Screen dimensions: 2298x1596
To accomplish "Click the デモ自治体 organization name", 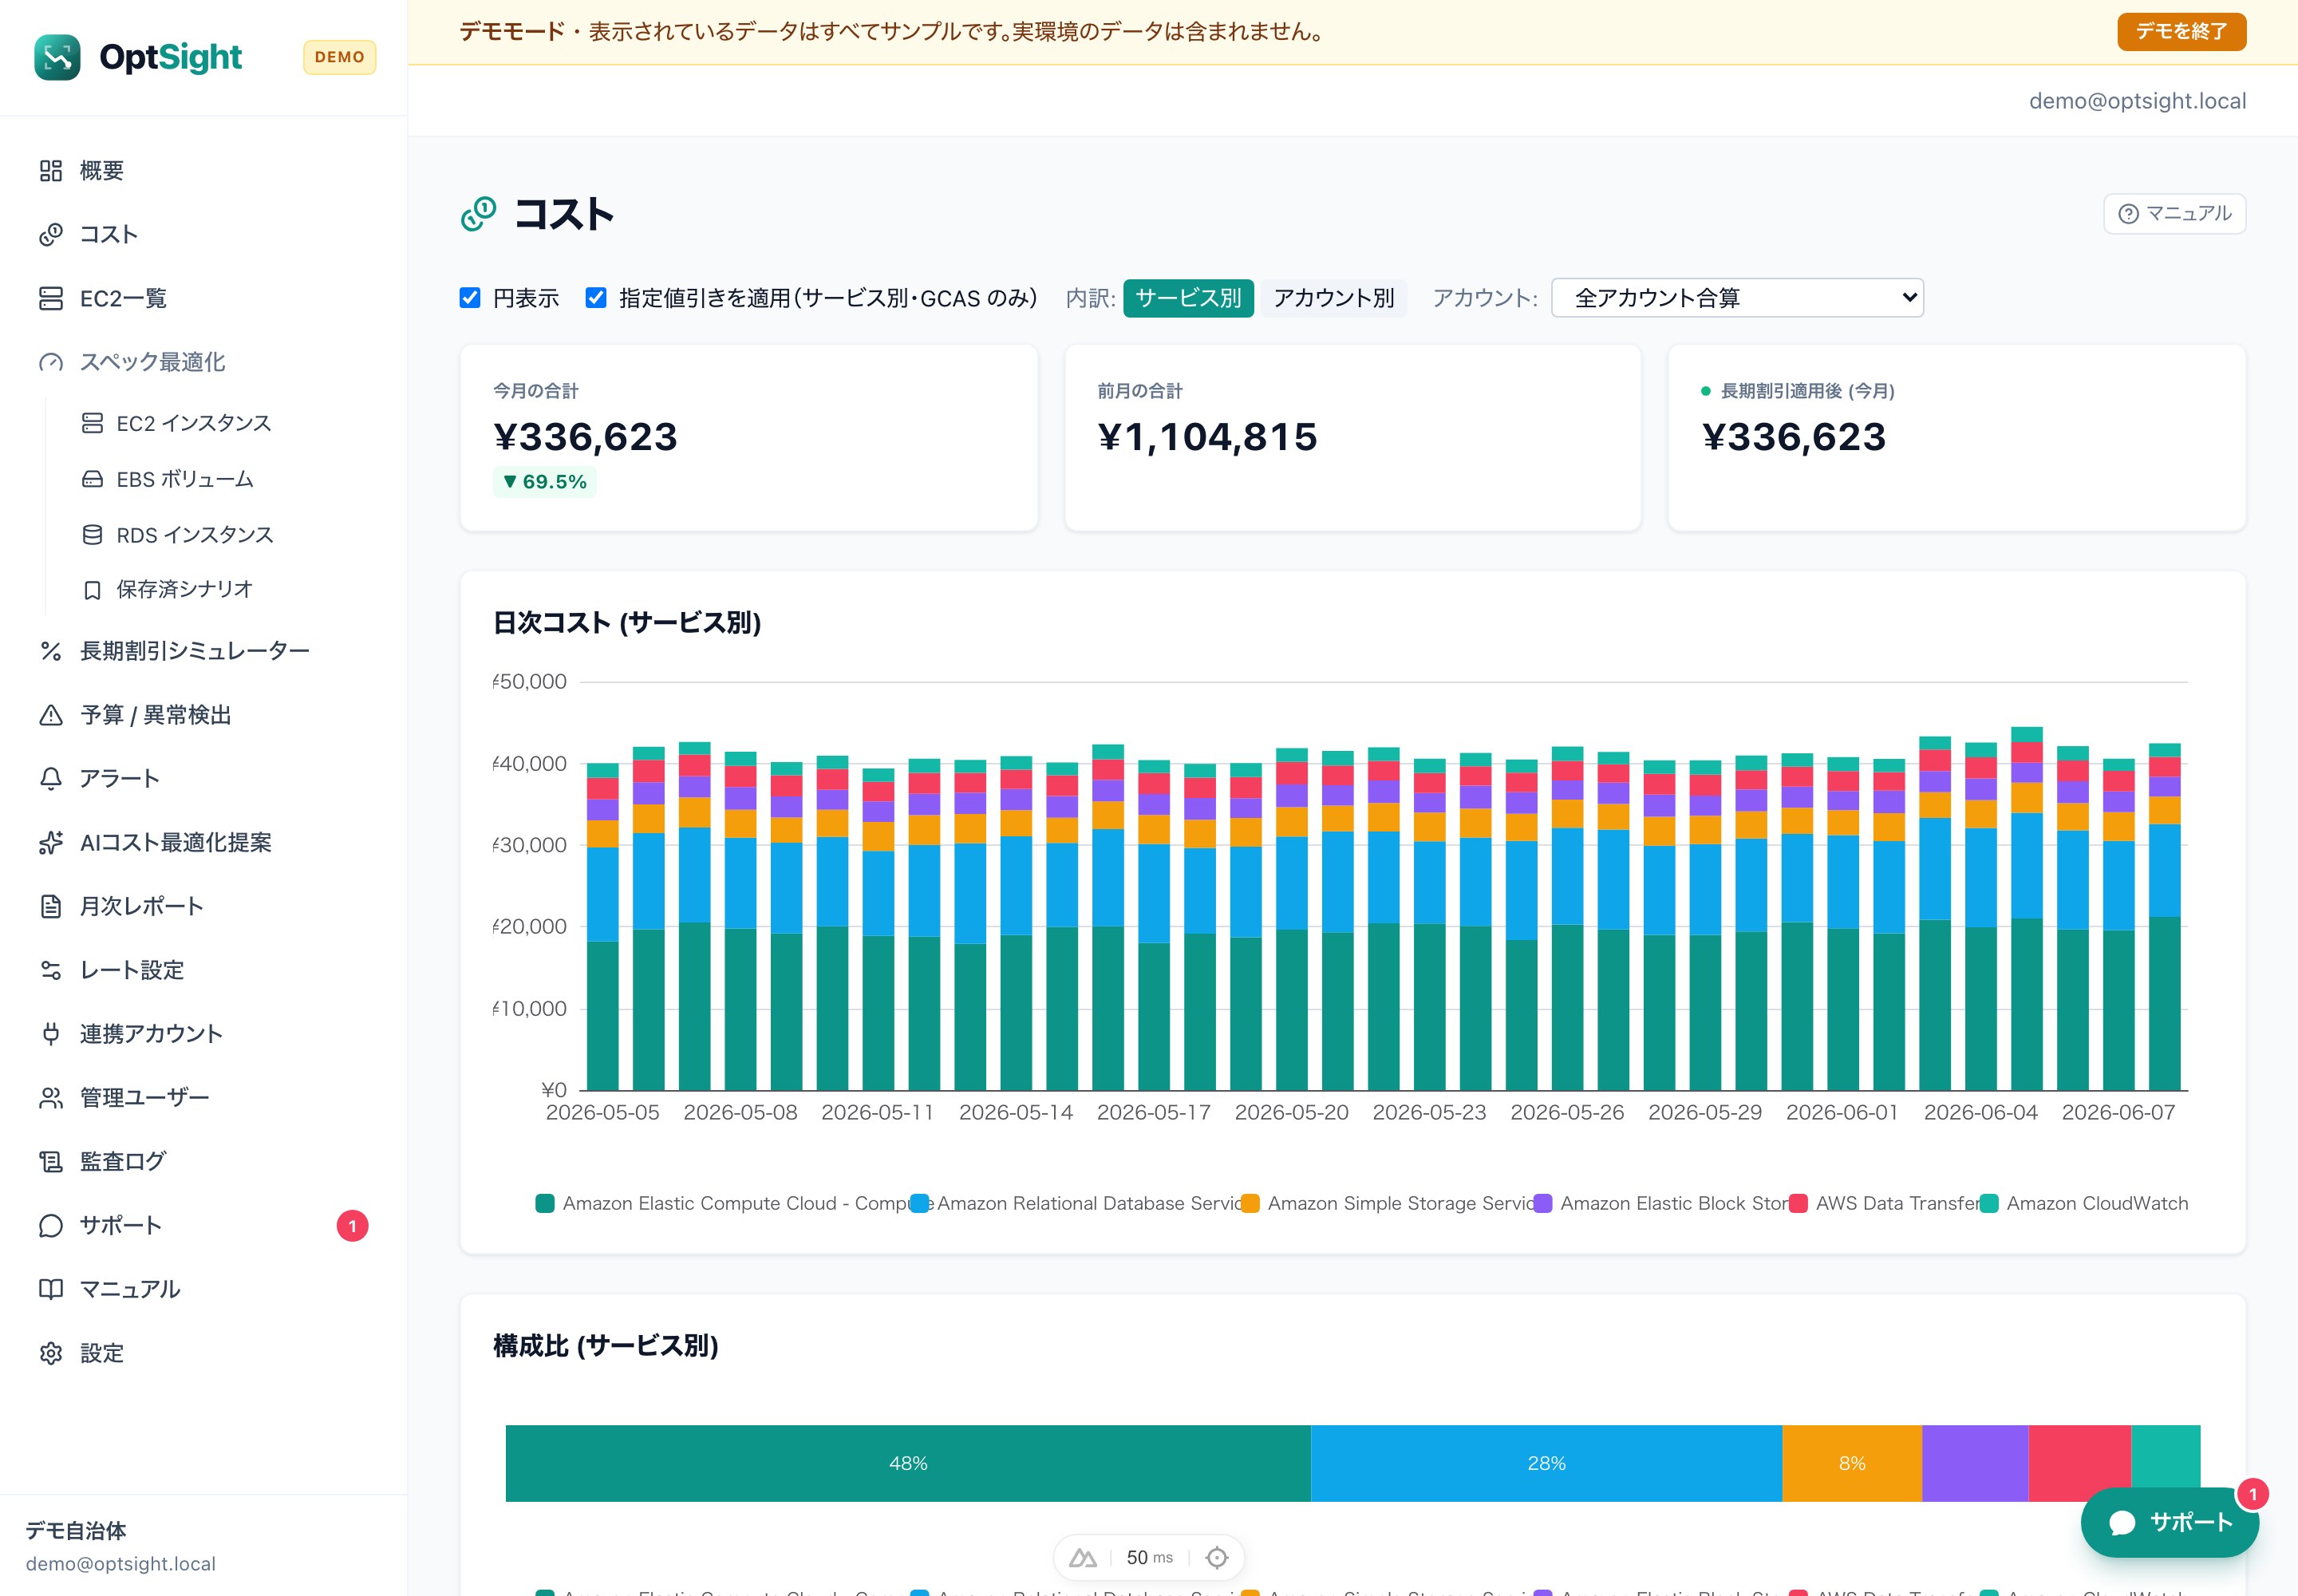I will pyautogui.click(x=76, y=1530).
